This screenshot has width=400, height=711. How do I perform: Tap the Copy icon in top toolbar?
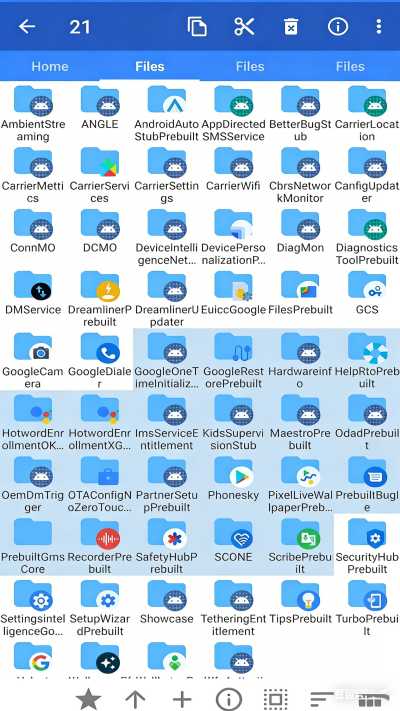click(197, 27)
